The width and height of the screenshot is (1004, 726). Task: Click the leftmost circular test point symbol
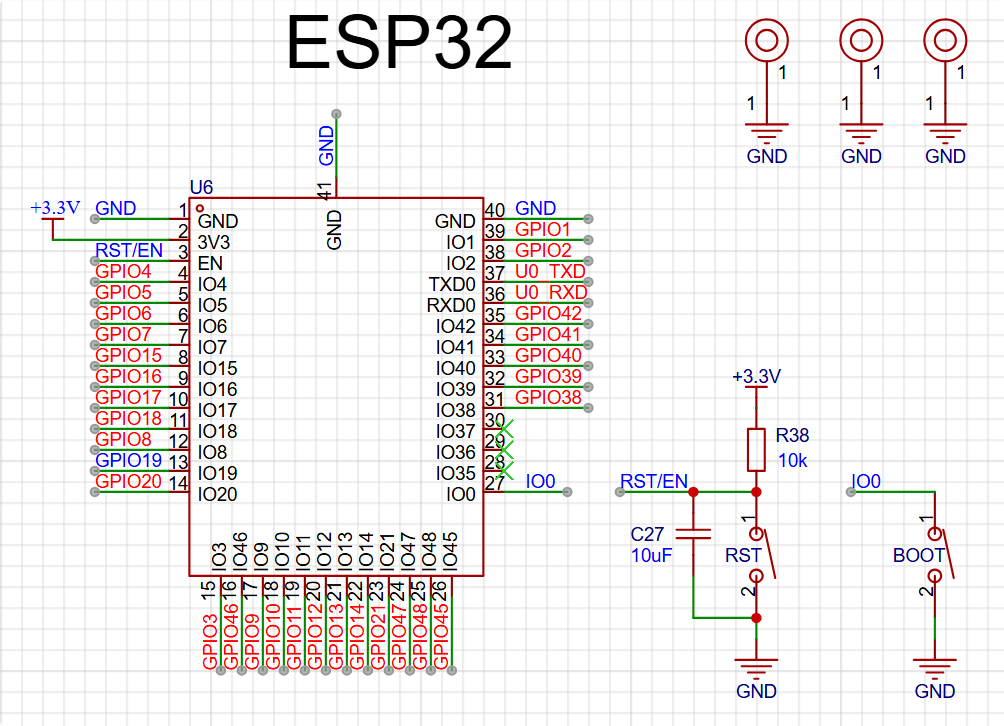point(766,40)
